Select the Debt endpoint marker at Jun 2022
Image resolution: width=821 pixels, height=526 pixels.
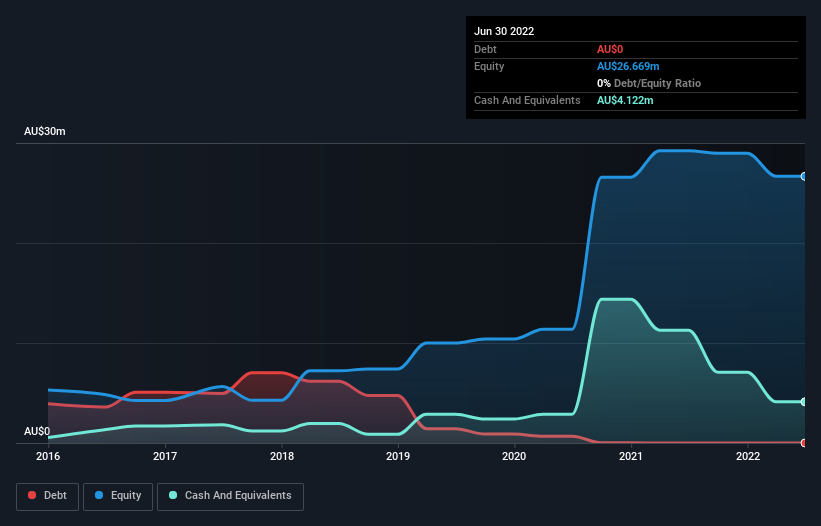[804, 443]
